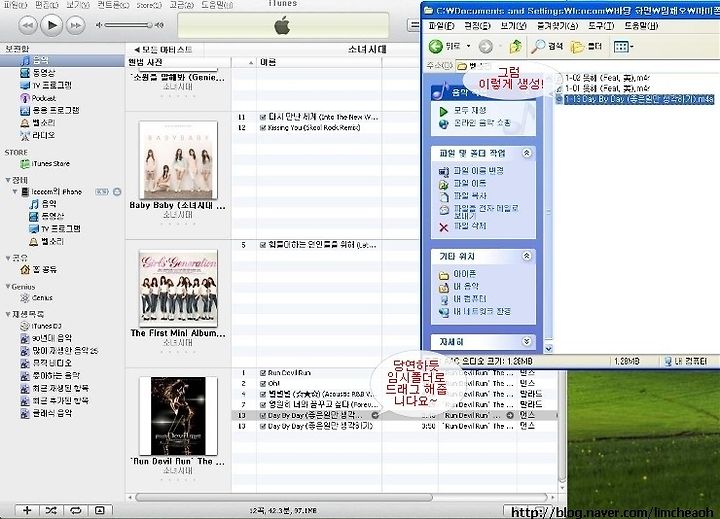This screenshot has width=720, height=519.
Task: Click the Explorer 뒤로 back button
Action: coord(444,46)
